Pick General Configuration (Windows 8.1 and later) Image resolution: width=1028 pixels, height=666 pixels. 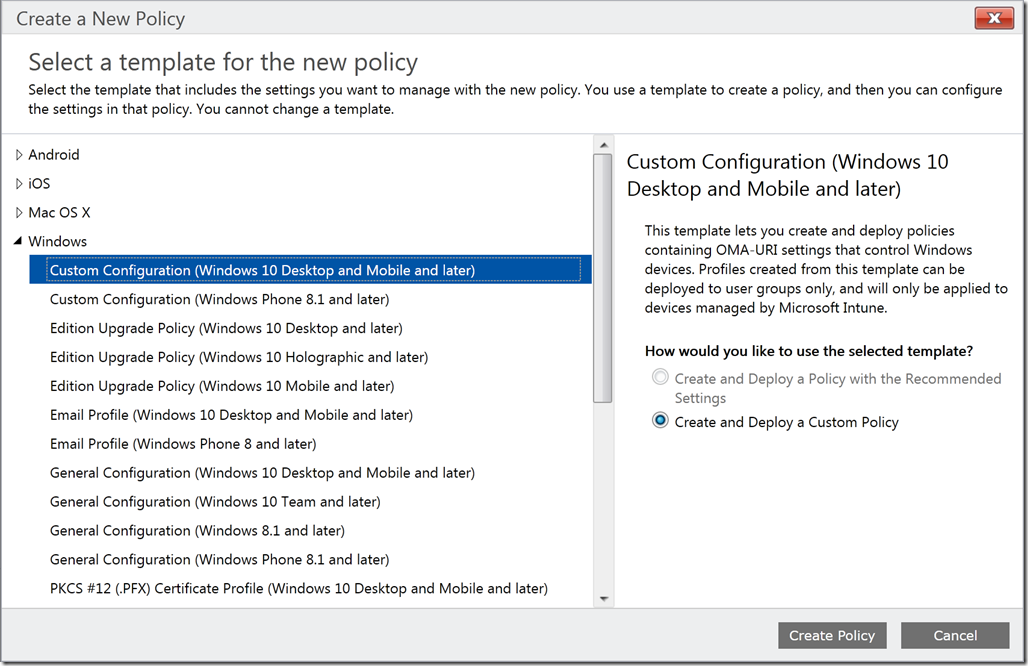click(197, 530)
